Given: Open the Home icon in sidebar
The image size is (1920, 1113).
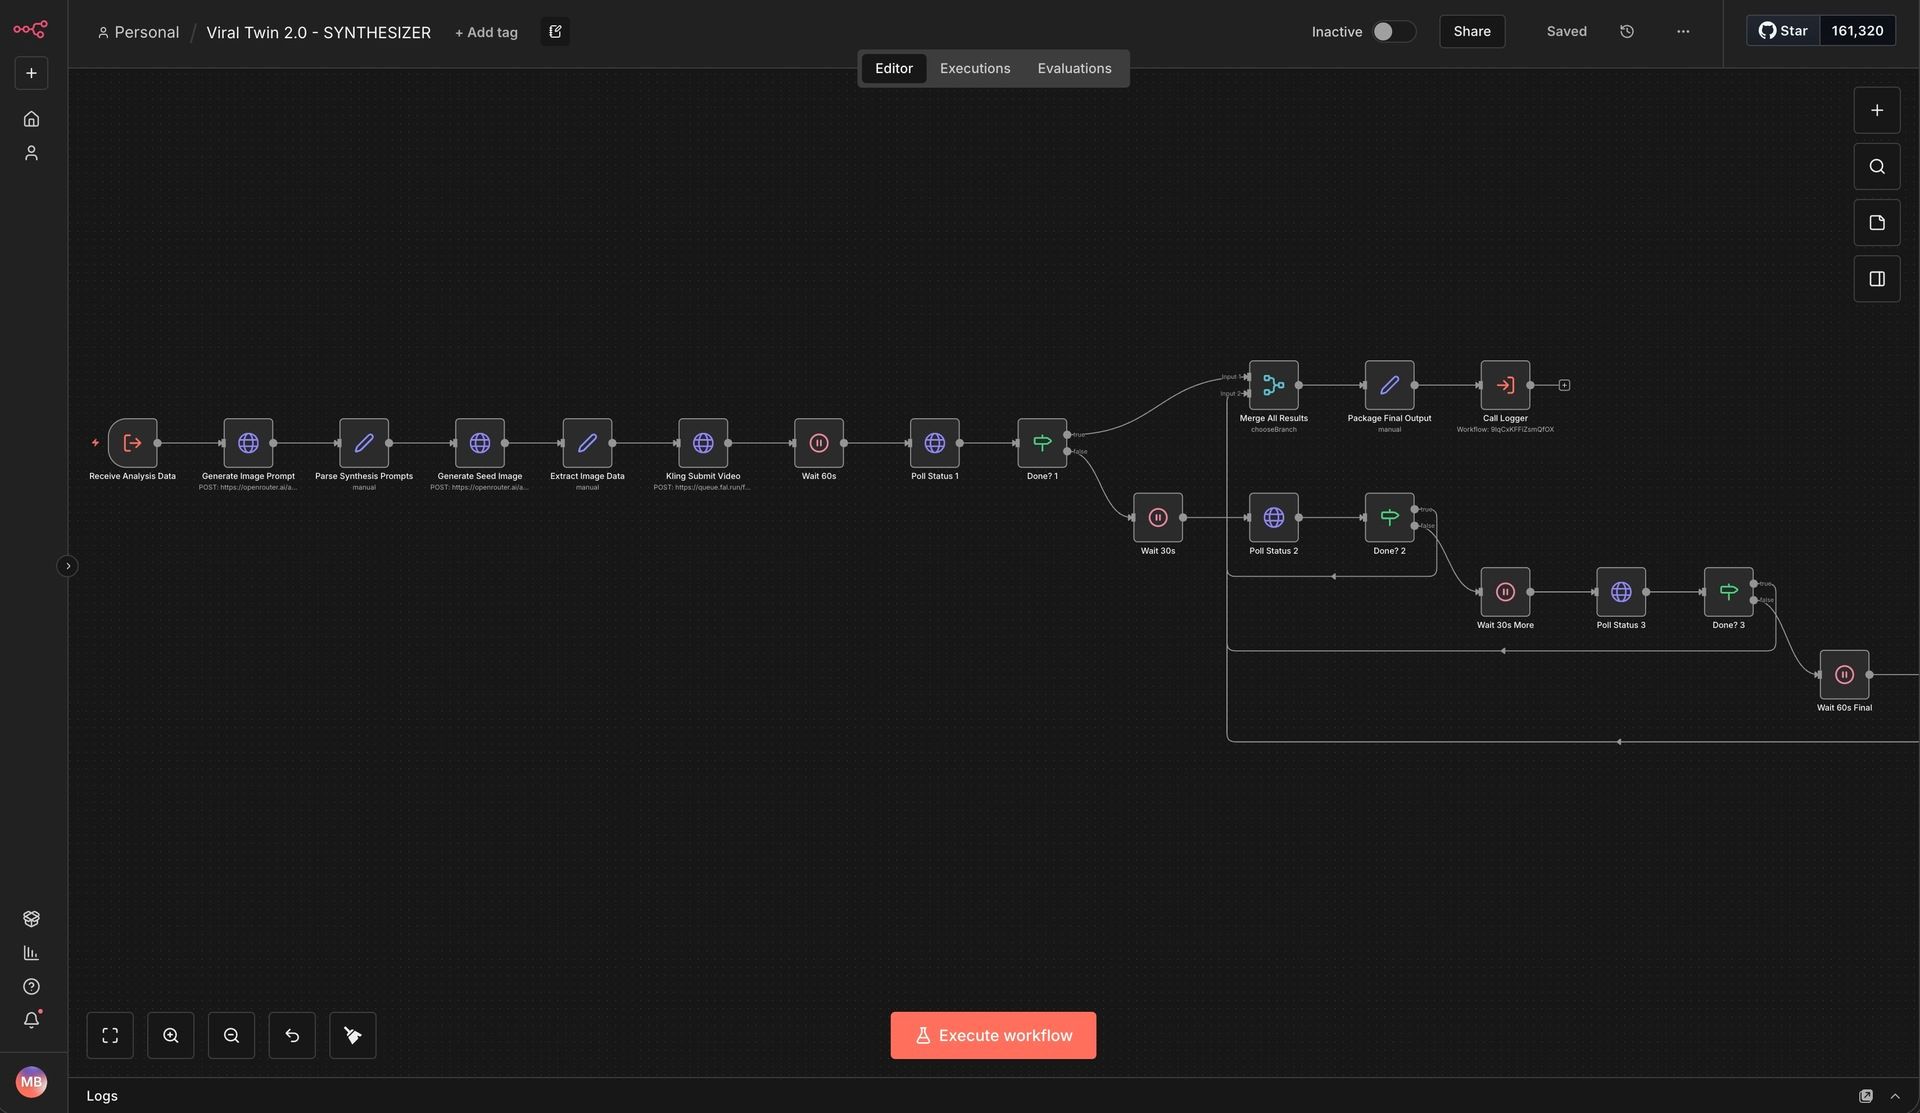Looking at the screenshot, I should tap(31, 119).
